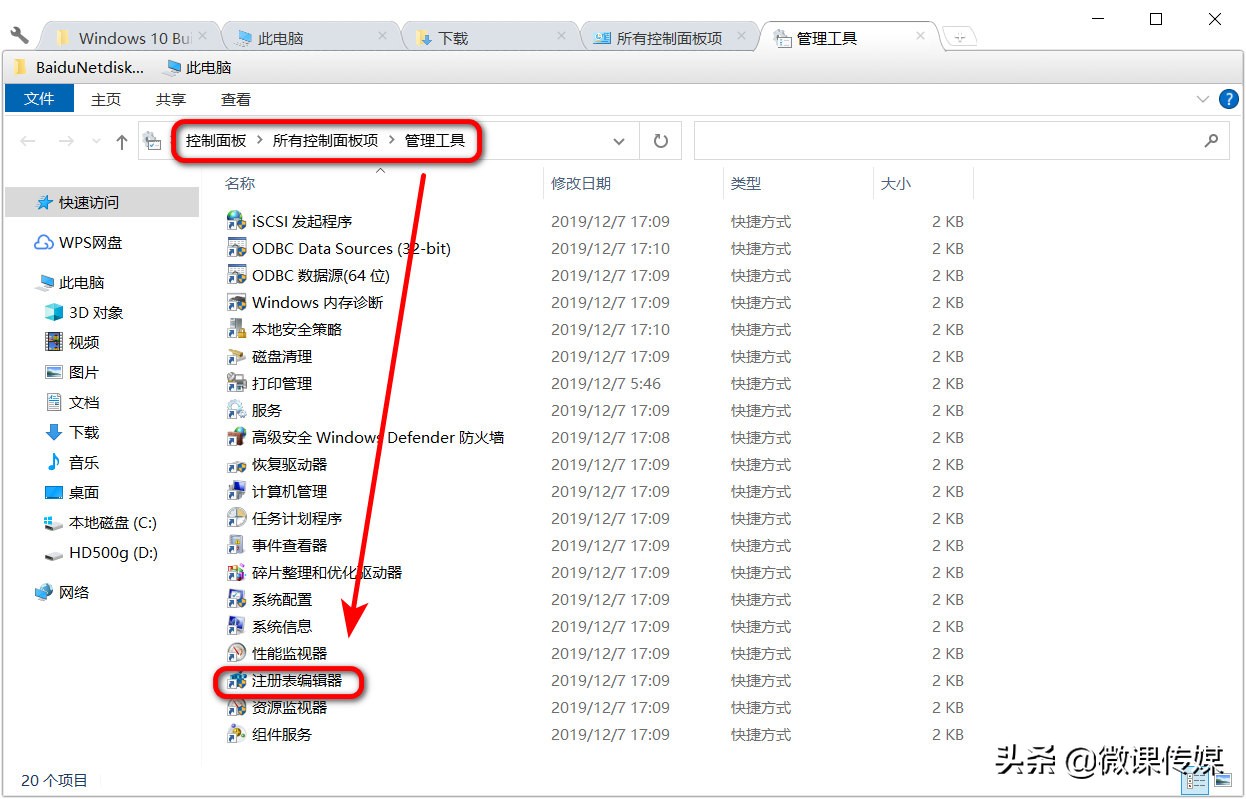The width and height of the screenshot is (1246, 799).
Task: Go up one folder level
Action: point(121,141)
